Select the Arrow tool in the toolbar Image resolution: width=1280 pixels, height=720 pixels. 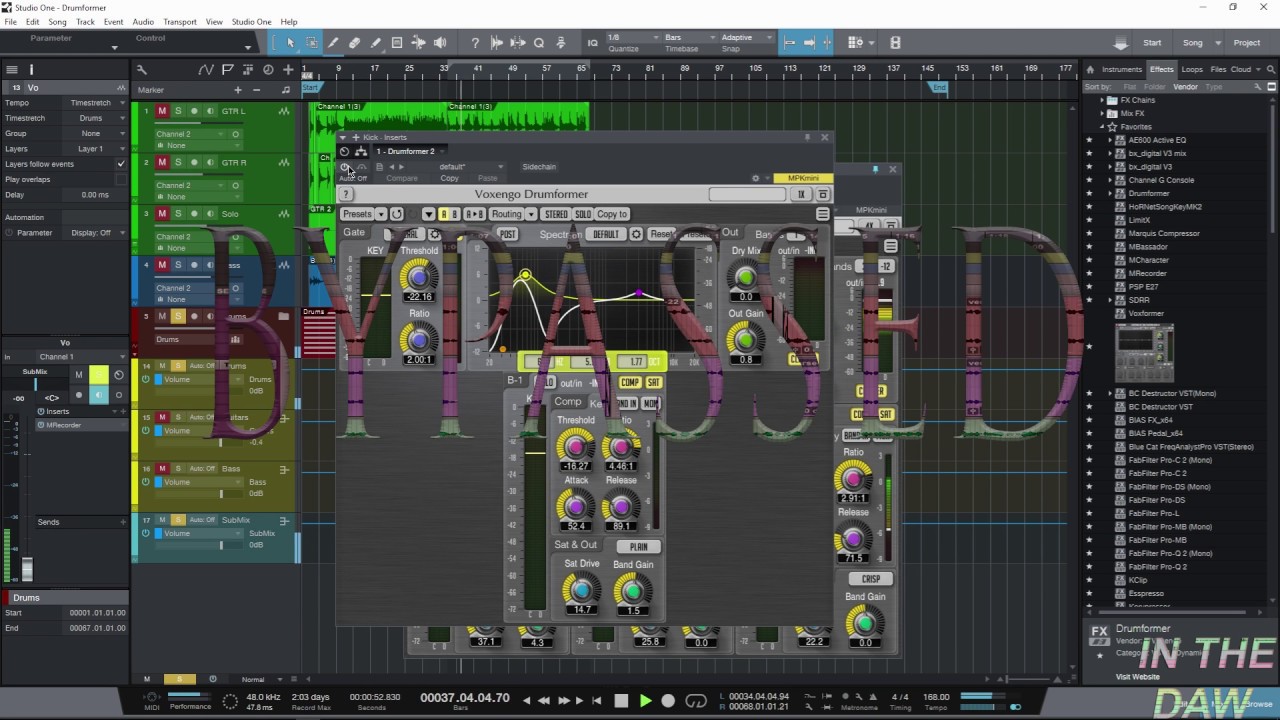tap(290, 43)
